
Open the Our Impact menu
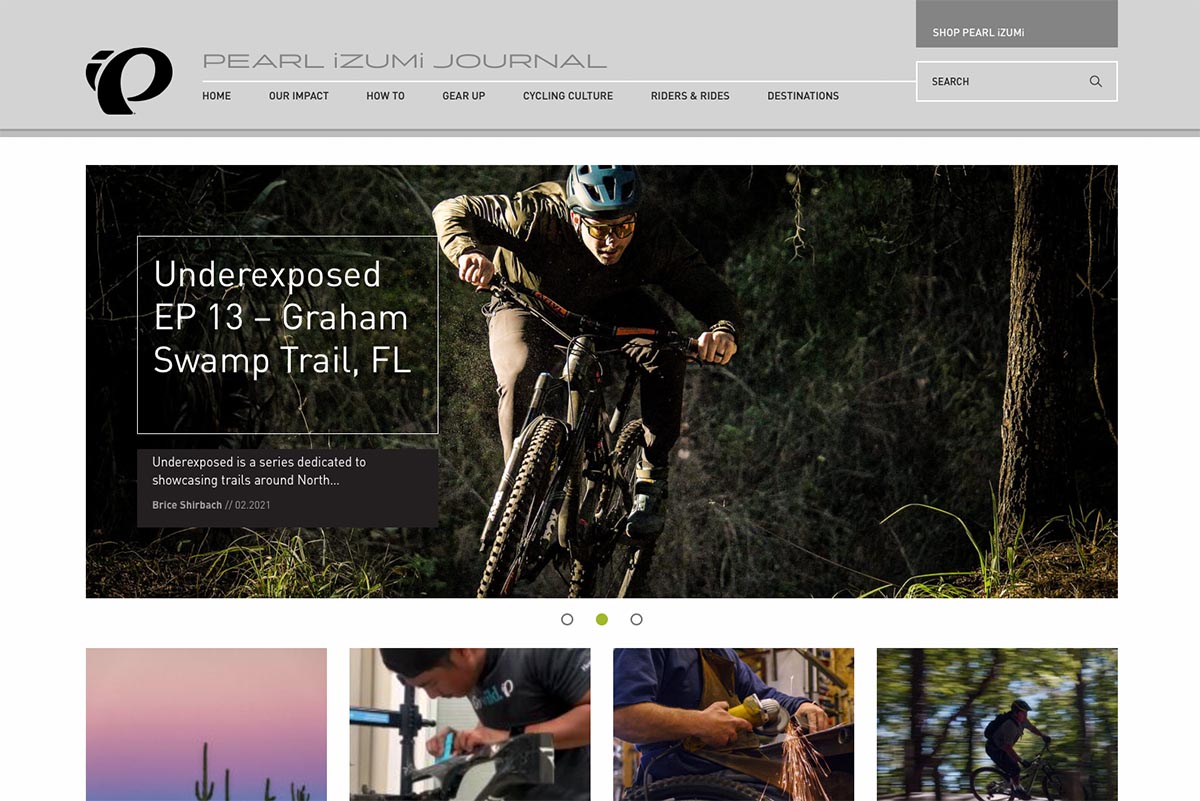[299, 96]
